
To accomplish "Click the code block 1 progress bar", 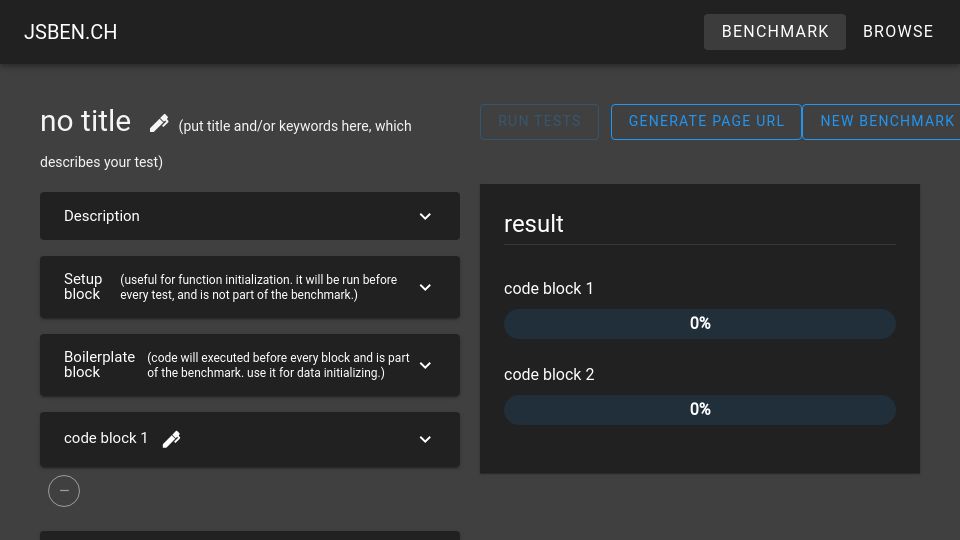I will click(x=700, y=324).
